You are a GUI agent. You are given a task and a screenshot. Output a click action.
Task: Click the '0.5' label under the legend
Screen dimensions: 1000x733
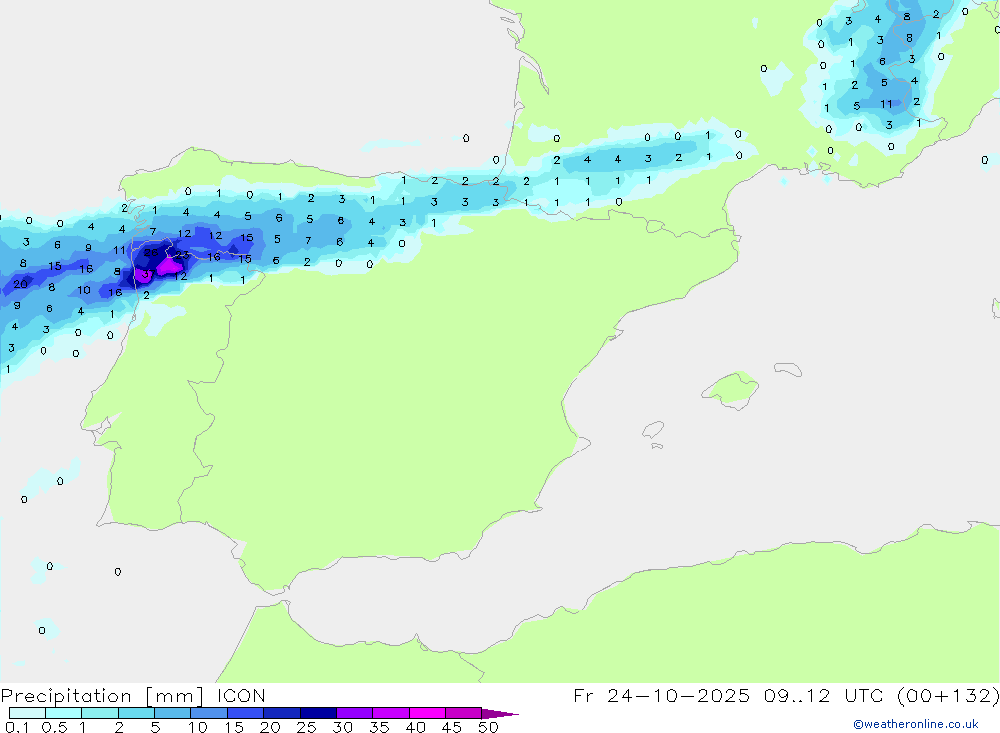tap(54, 727)
